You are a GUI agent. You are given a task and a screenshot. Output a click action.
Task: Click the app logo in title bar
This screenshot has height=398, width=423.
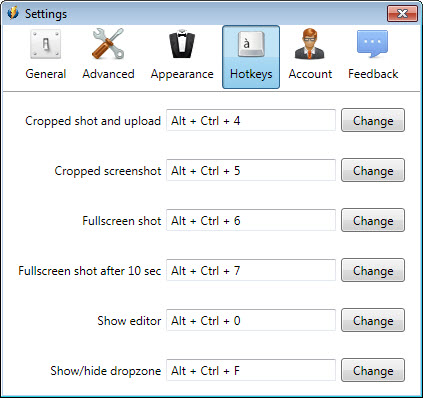13,13
